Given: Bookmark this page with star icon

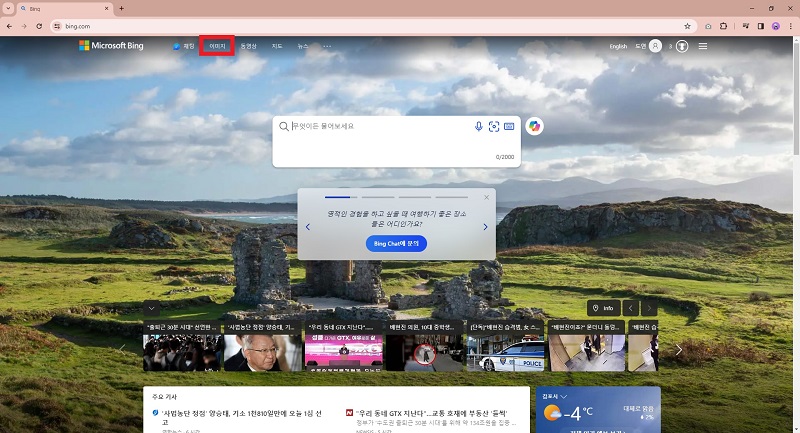Looking at the screenshot, I should pyautogui.click(x=687, y=26).
